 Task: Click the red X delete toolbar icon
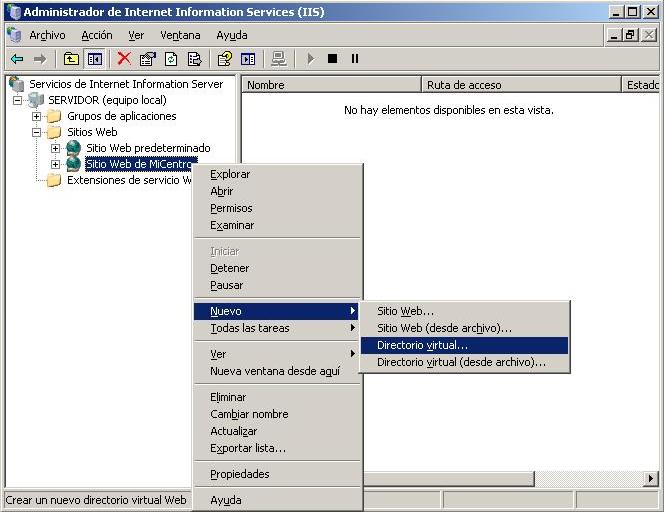pos(124,59)
